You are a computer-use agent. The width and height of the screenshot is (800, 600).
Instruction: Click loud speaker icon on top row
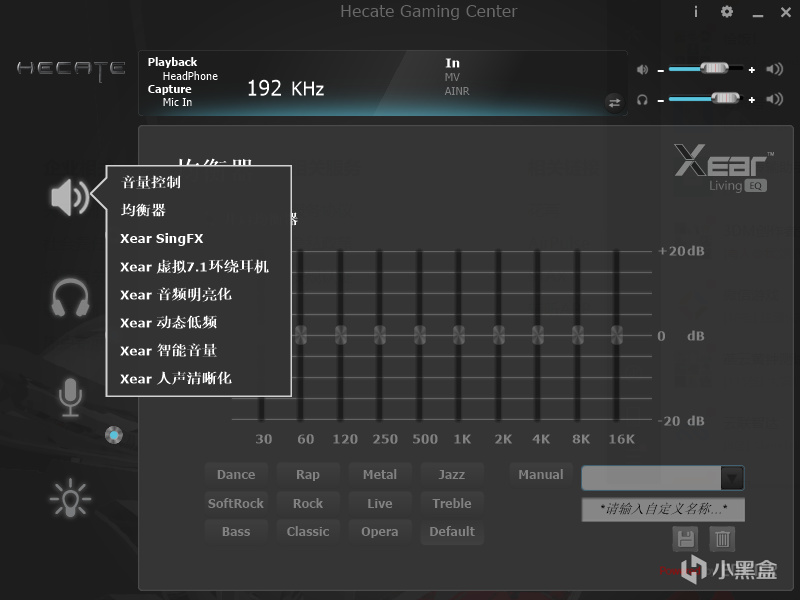point(774,69)
